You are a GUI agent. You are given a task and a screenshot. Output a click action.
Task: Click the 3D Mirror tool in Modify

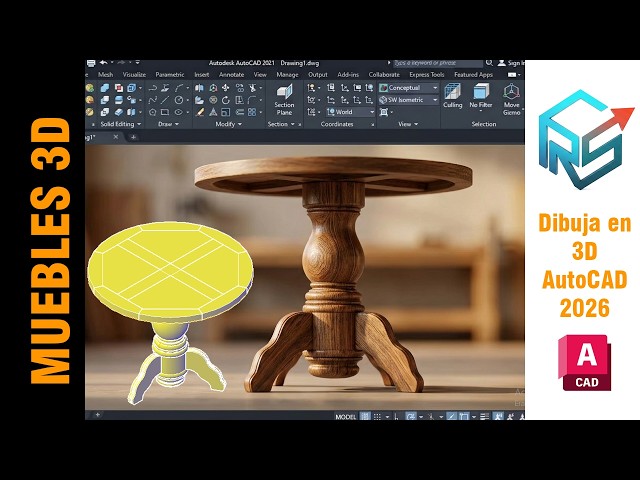click(x=199, y=88)
